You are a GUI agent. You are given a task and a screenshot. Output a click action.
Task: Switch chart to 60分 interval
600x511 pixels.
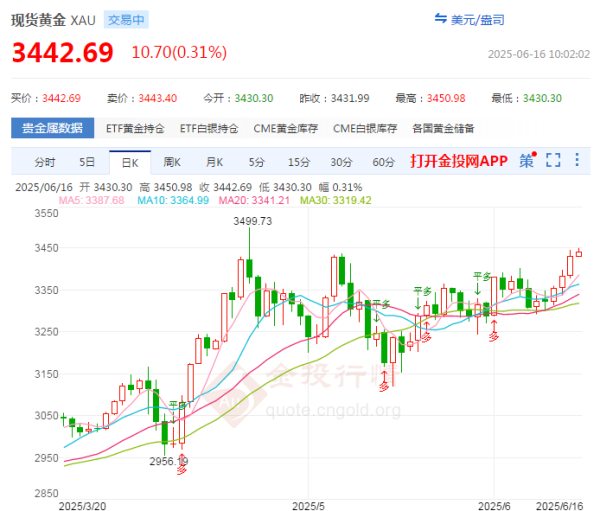pos(383,162)
